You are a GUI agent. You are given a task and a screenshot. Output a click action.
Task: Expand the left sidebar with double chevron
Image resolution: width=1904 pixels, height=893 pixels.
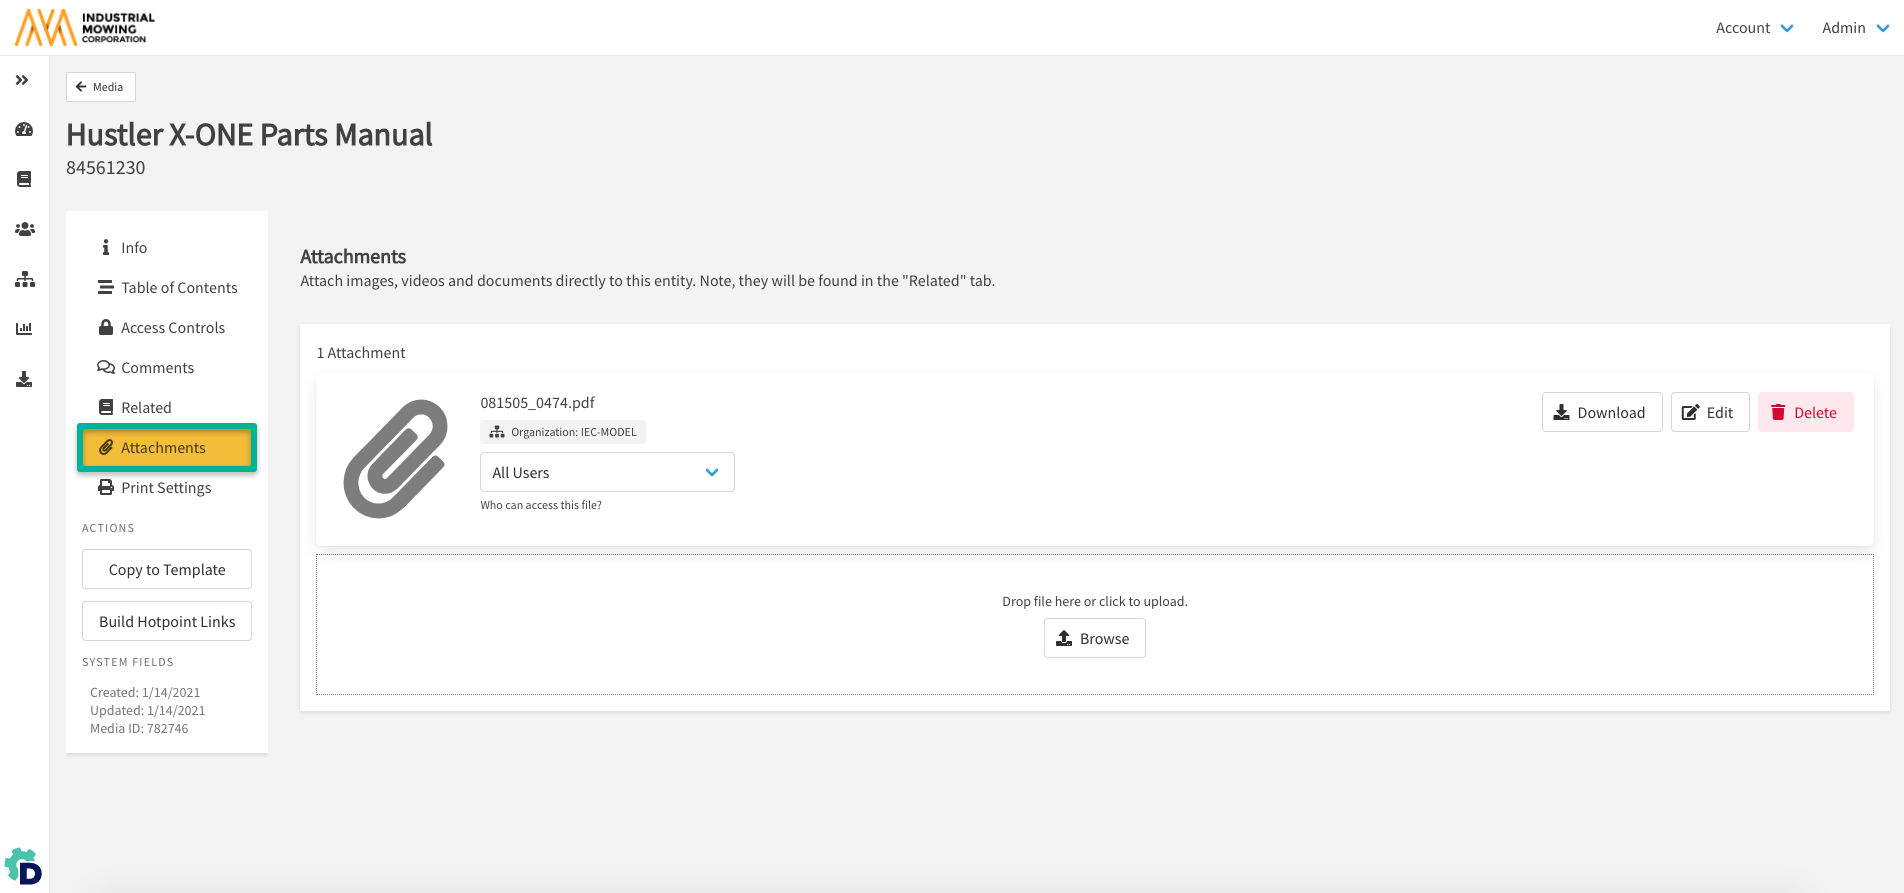22,80
